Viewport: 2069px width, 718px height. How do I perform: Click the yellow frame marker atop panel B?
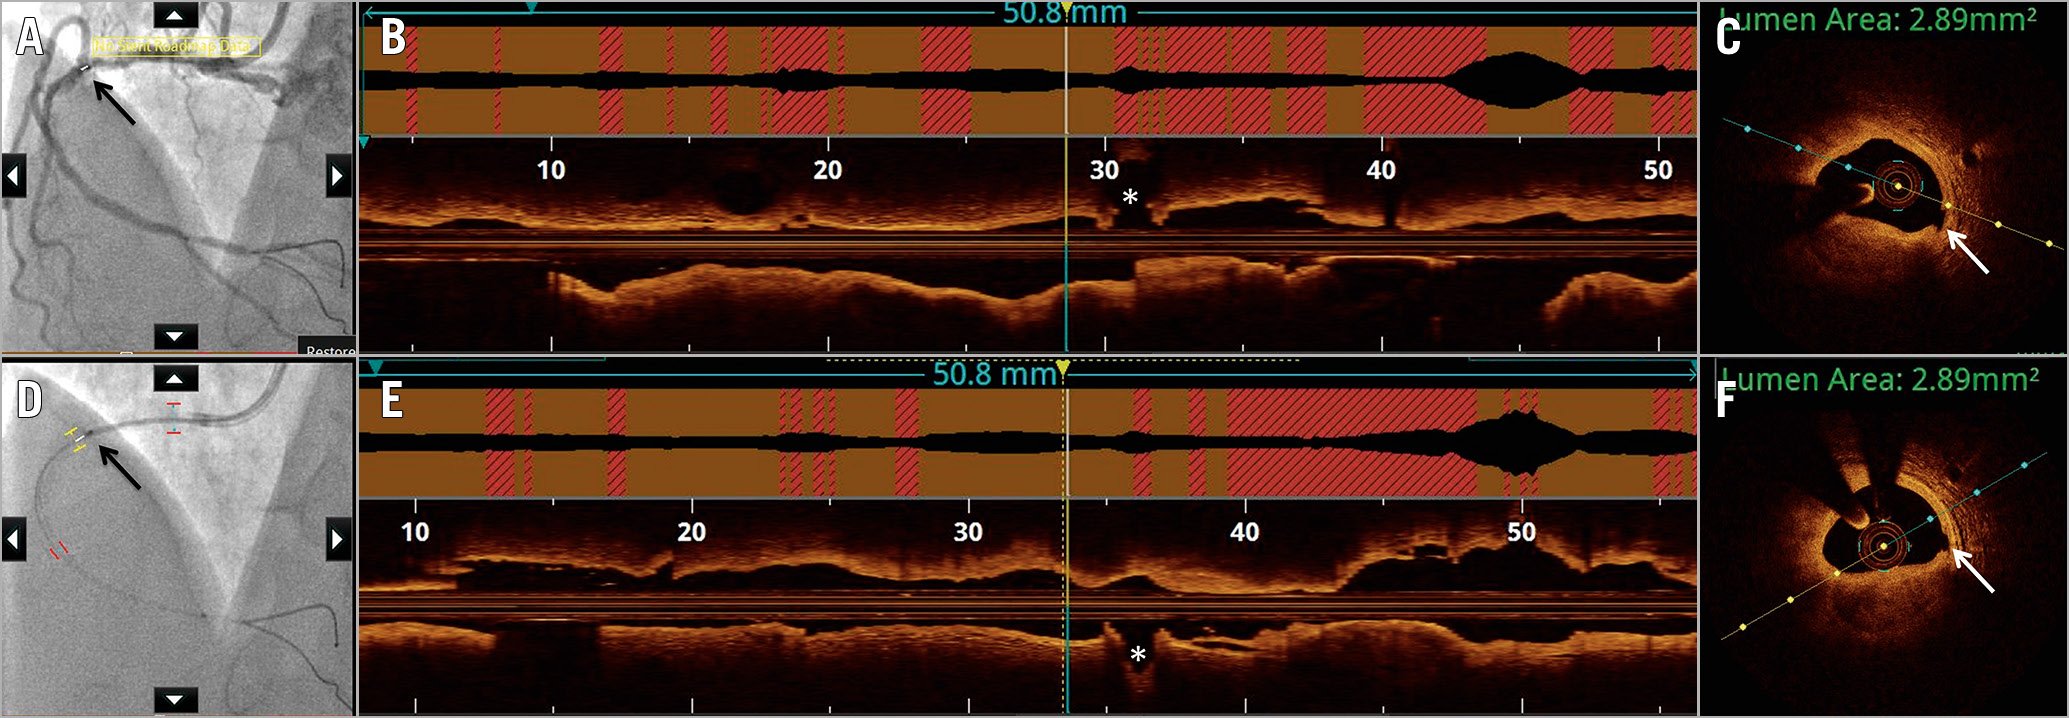pos(1066,9)
